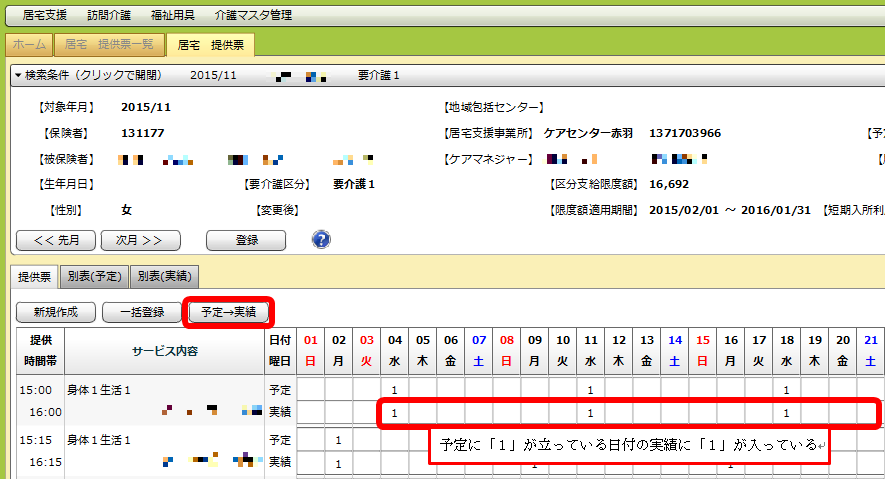This screenshot has width=885, height=479.
Task: Open the 訪問介護 menu
Action: (x=109, y=15)
